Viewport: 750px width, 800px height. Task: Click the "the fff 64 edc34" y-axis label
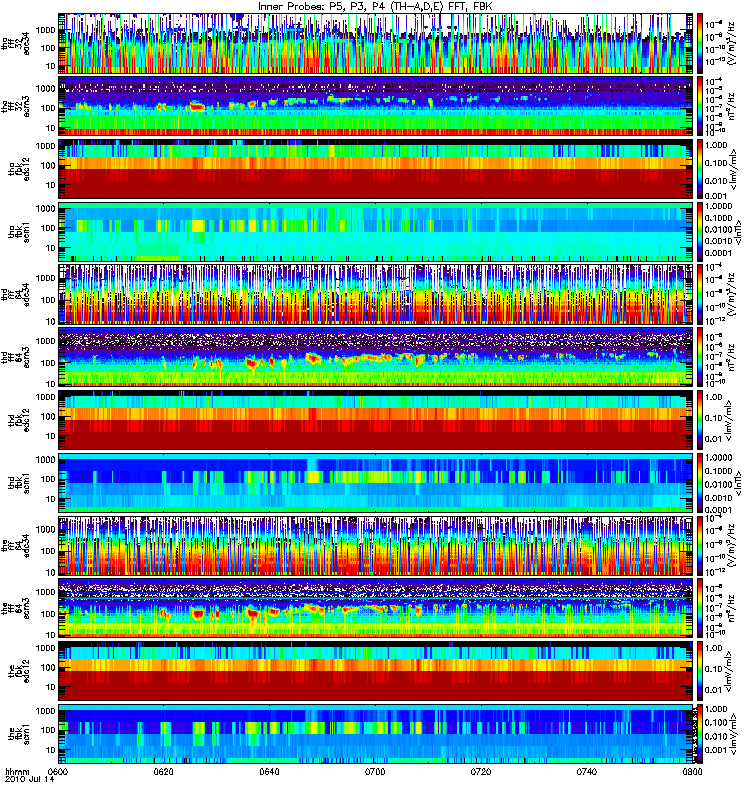coord(15,545)
